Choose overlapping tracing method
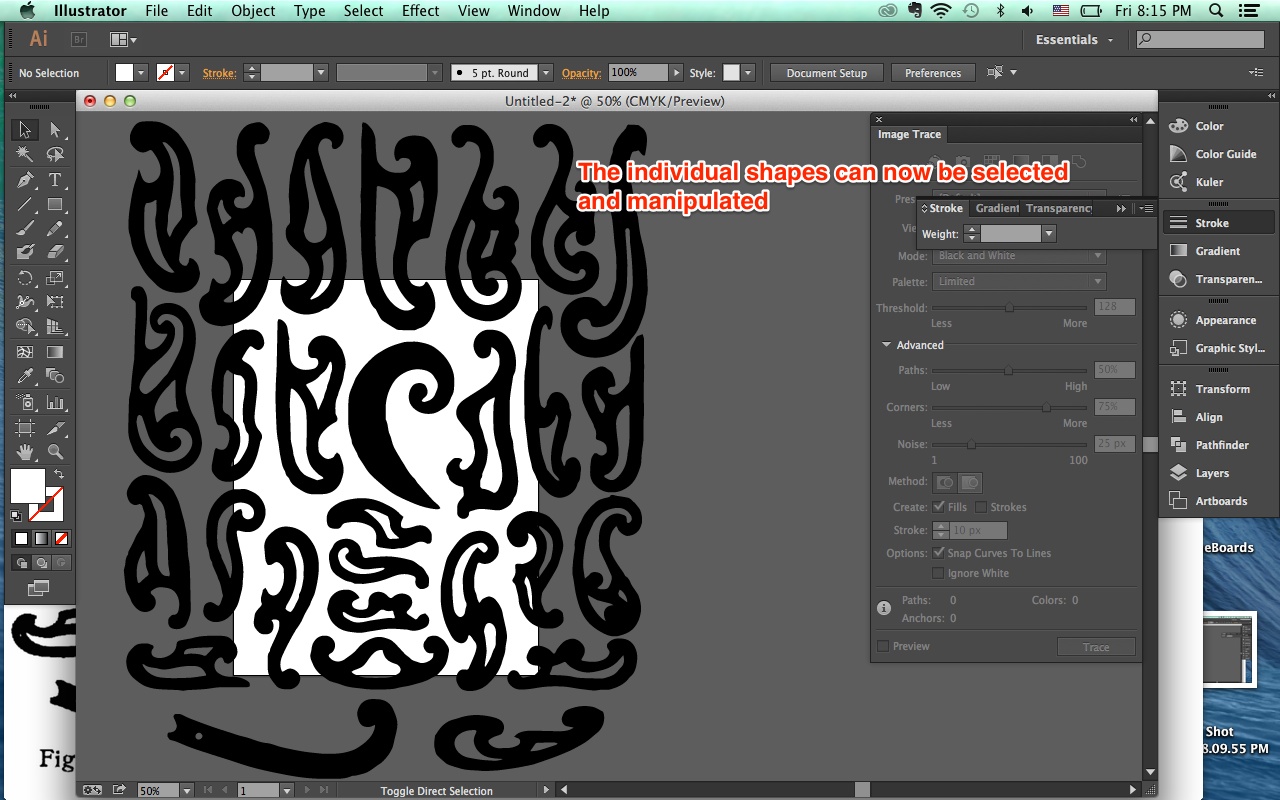Image resolution: width=1280 pixels, height=800 pixels. coord(970,482)
